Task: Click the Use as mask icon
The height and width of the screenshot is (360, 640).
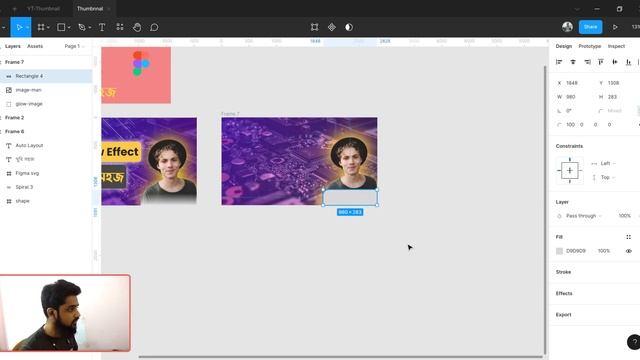Action: click(349, 27)
